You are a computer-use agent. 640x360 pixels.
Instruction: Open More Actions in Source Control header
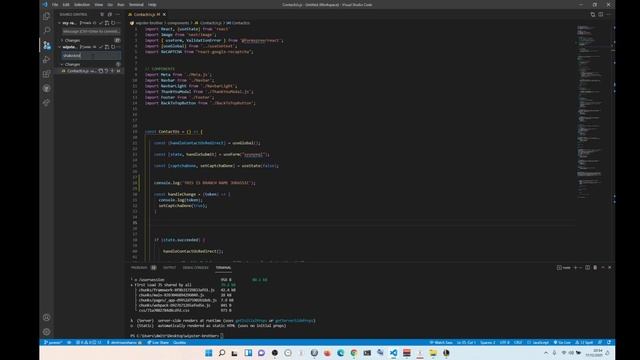(x=118, y=14)
